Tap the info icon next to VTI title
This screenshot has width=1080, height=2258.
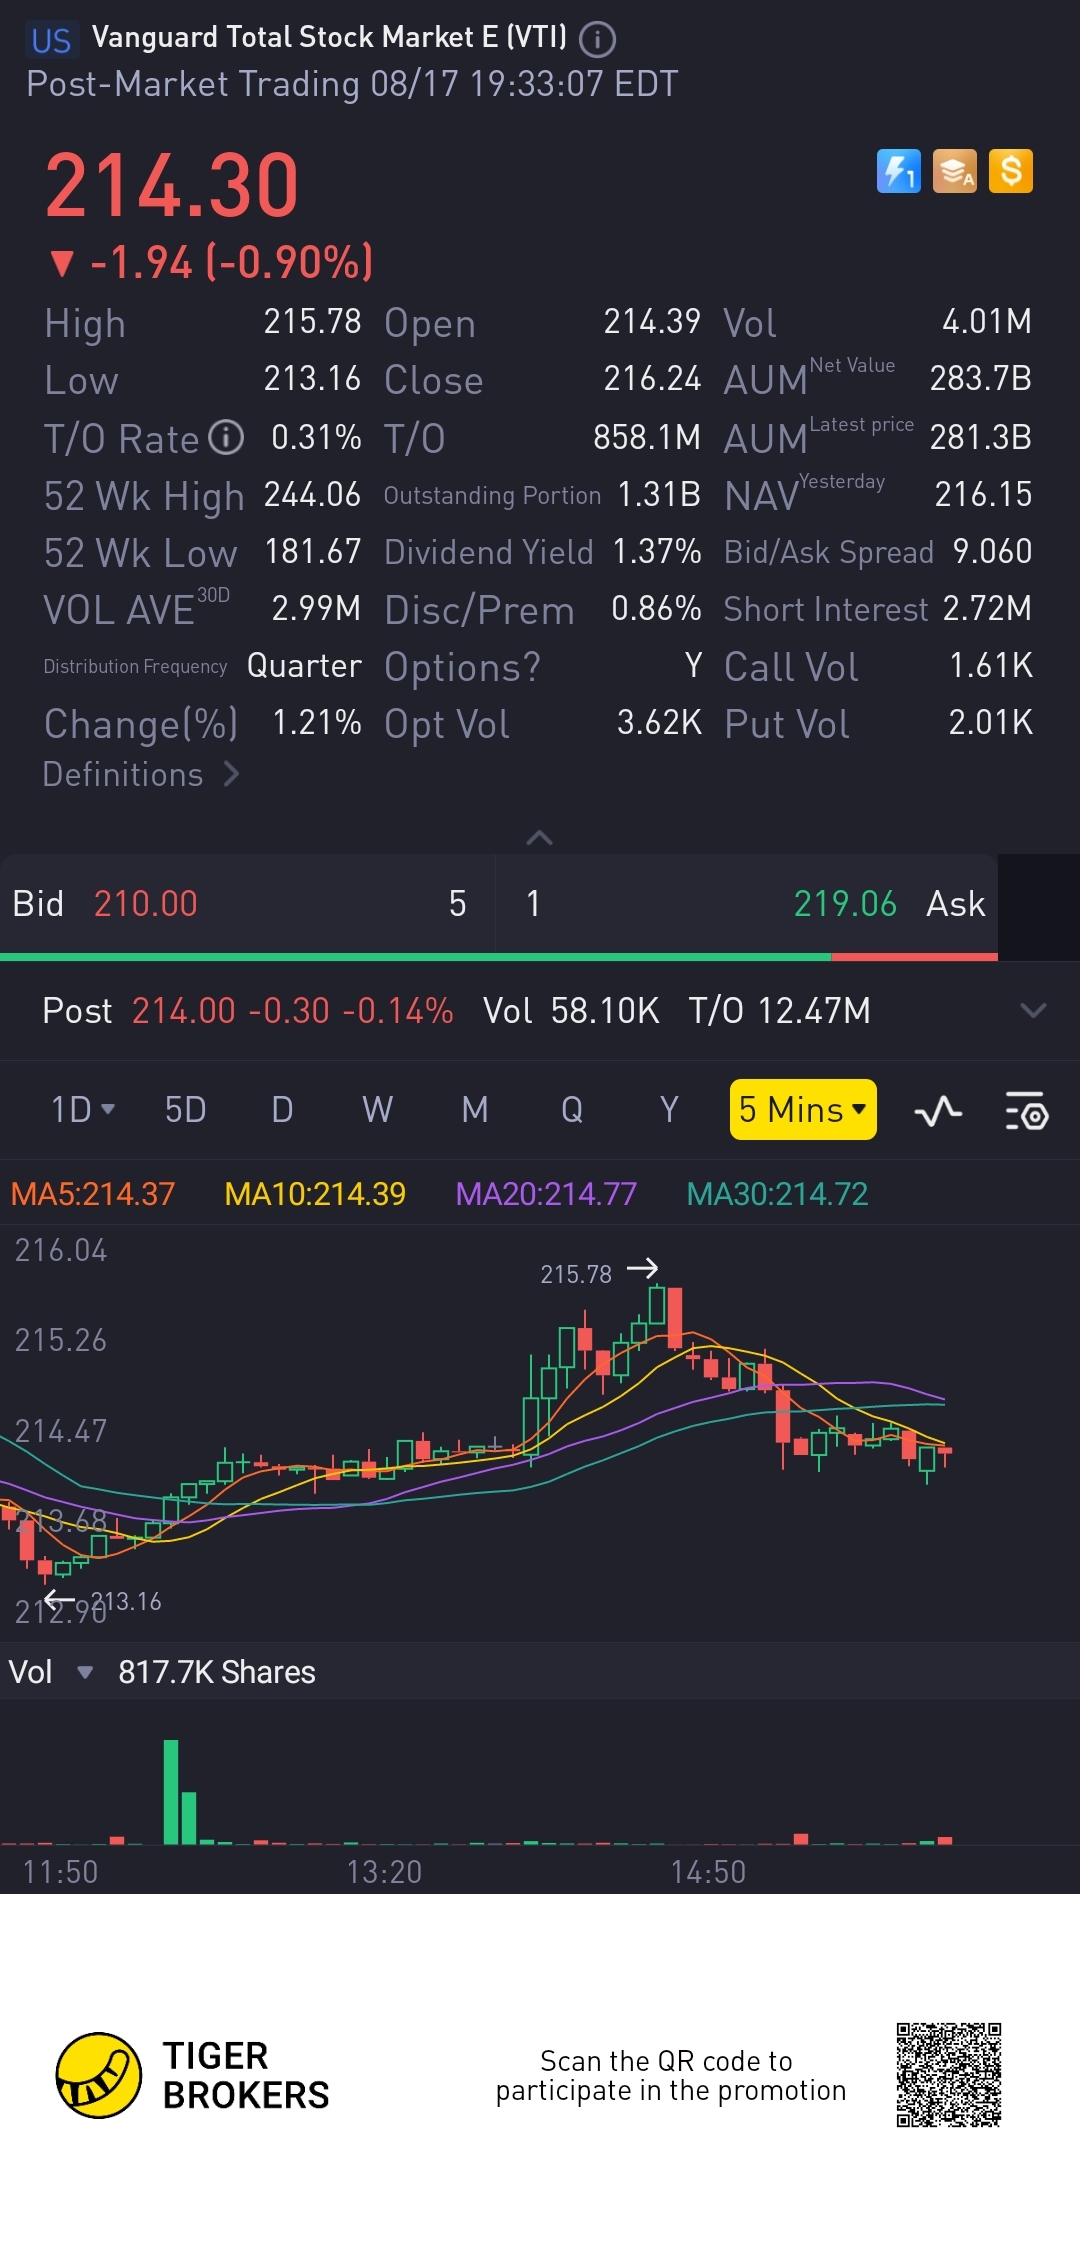coord(598,39)
